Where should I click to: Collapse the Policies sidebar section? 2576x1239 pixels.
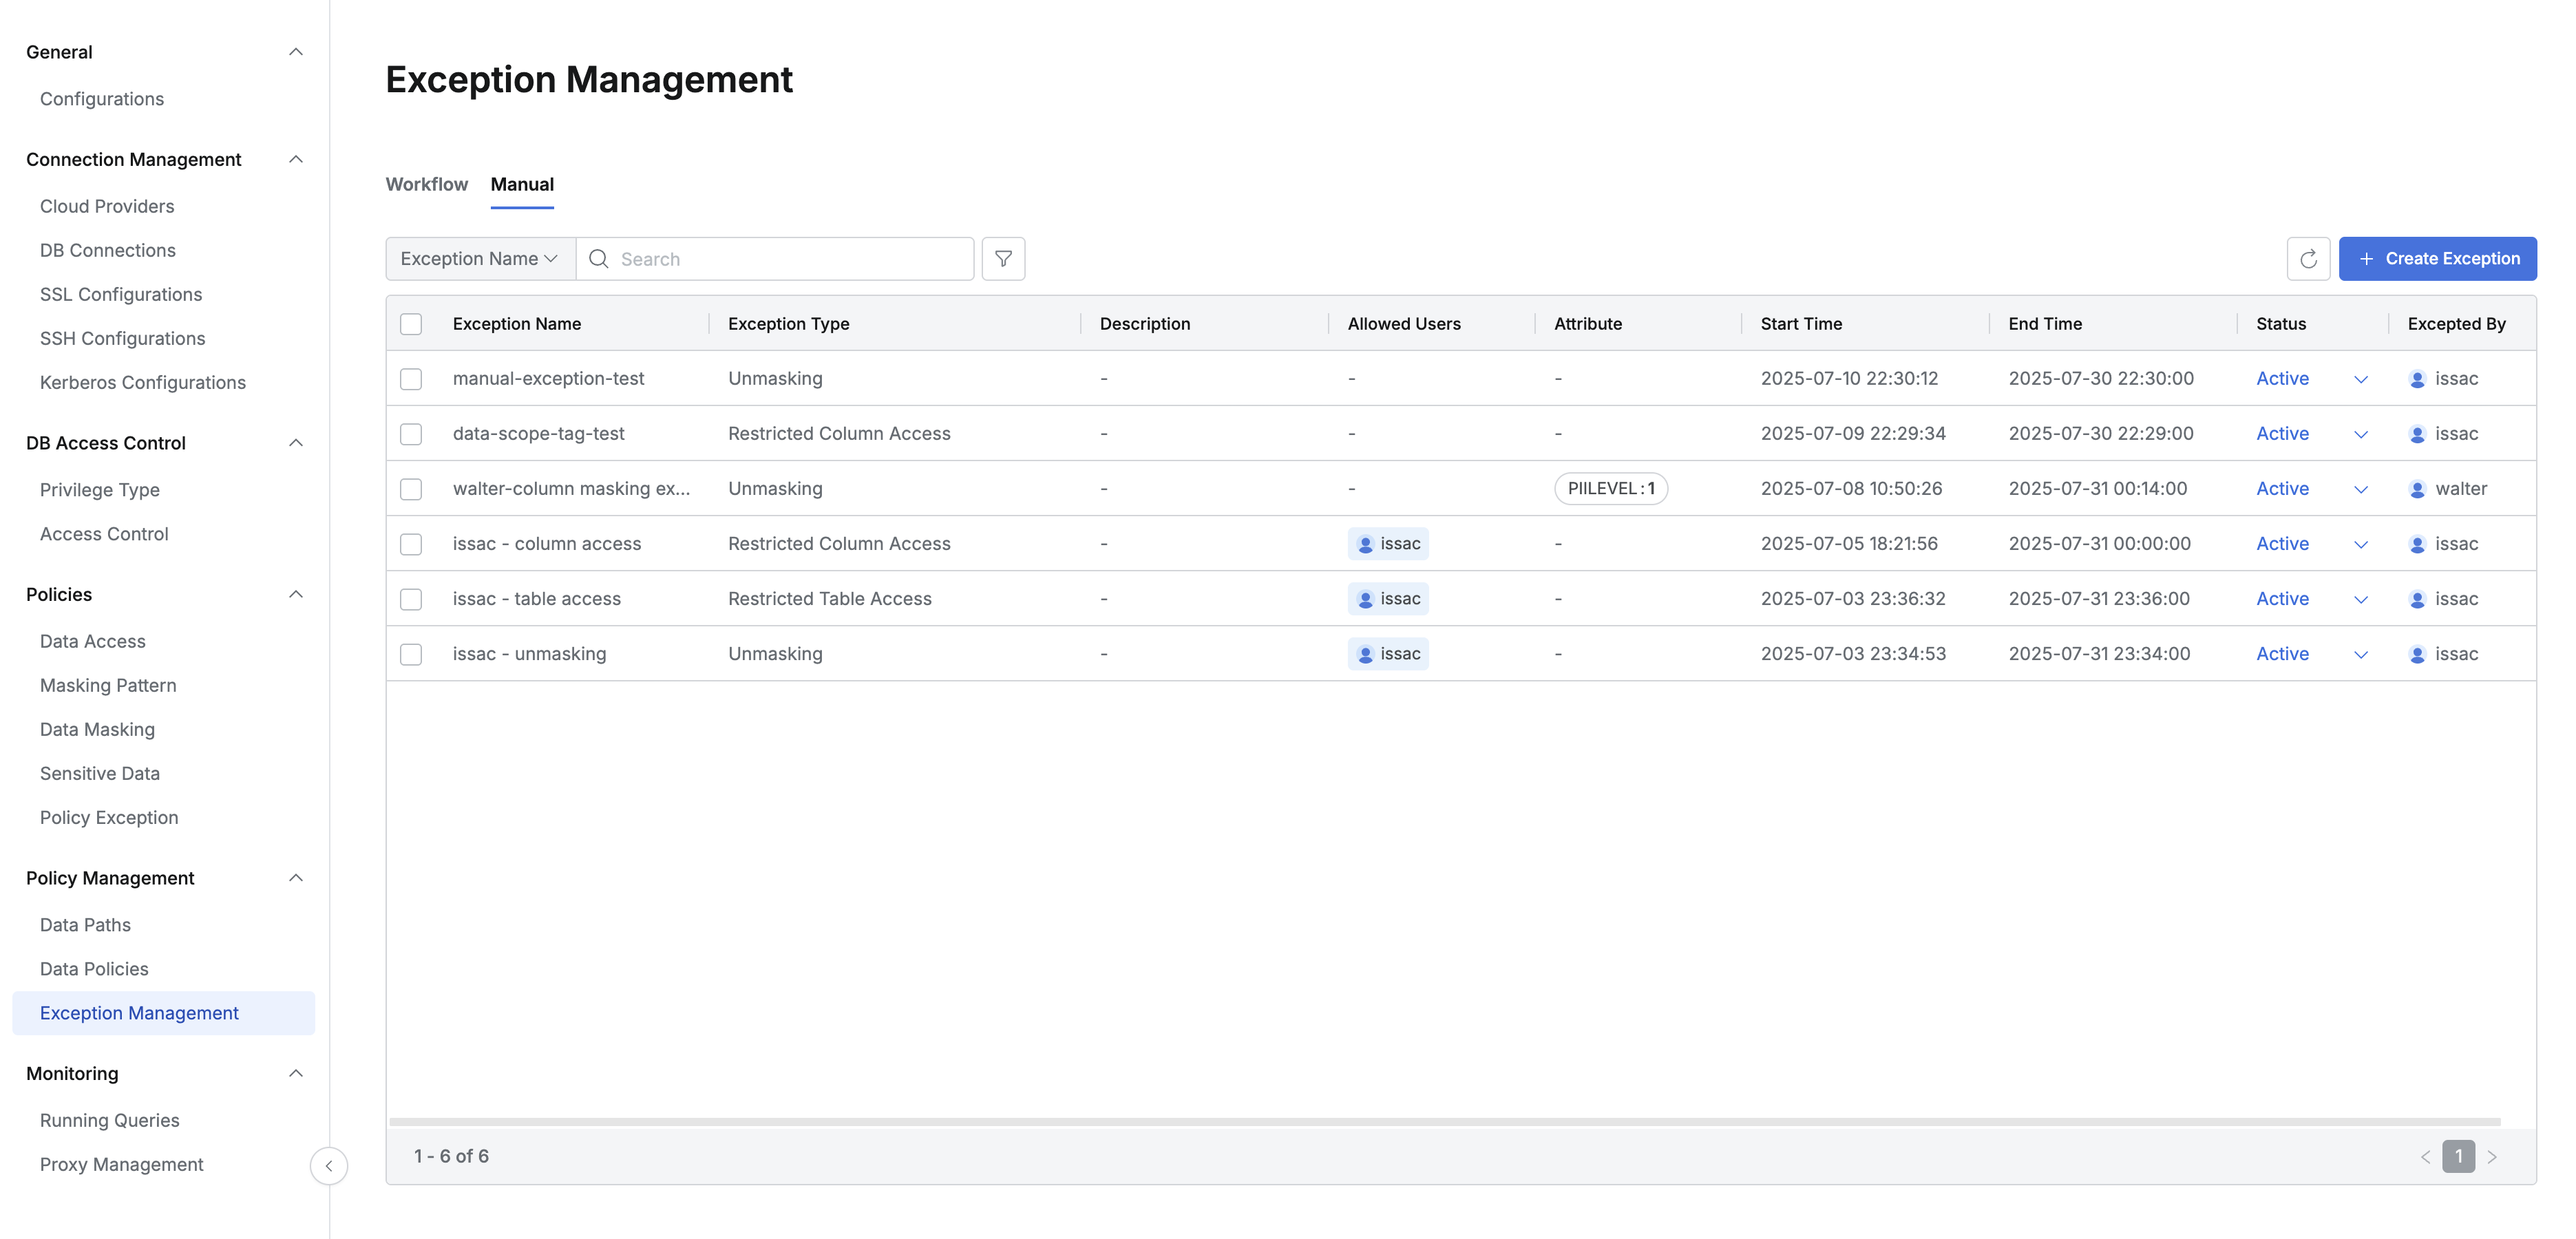295,595
